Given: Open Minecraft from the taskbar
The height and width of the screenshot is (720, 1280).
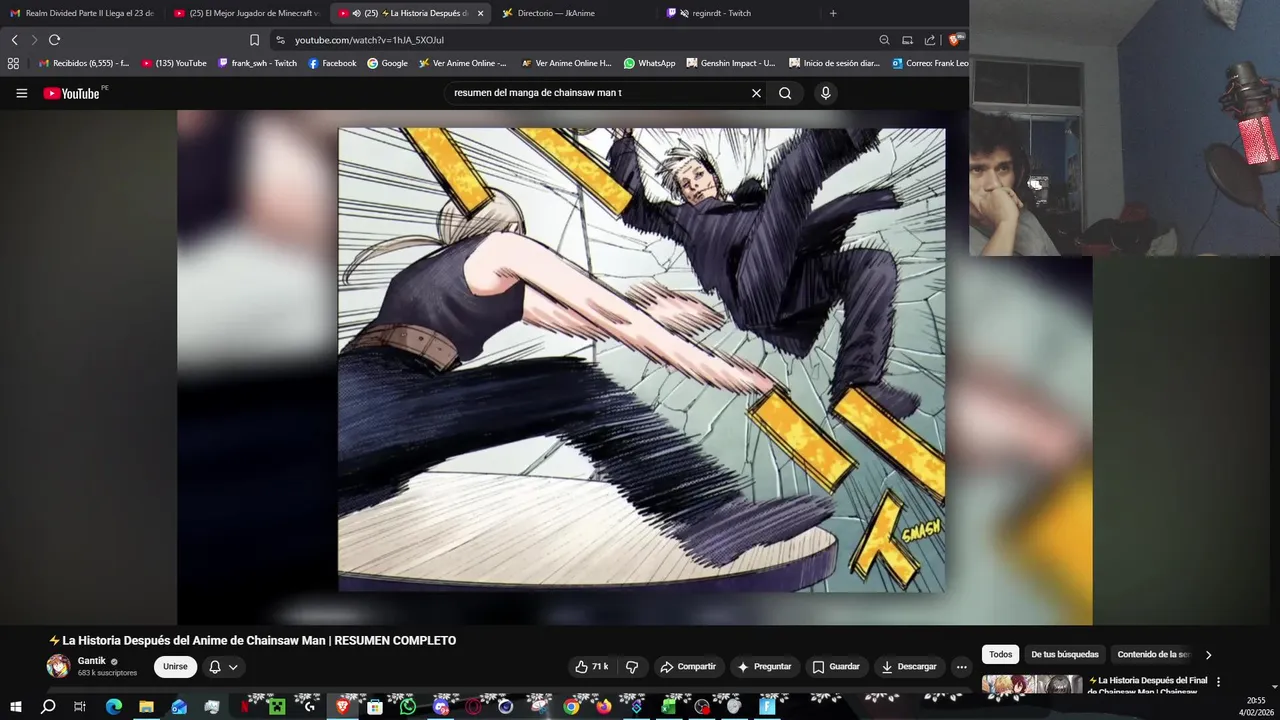Looking at the screenshot, I should point(277,706).
